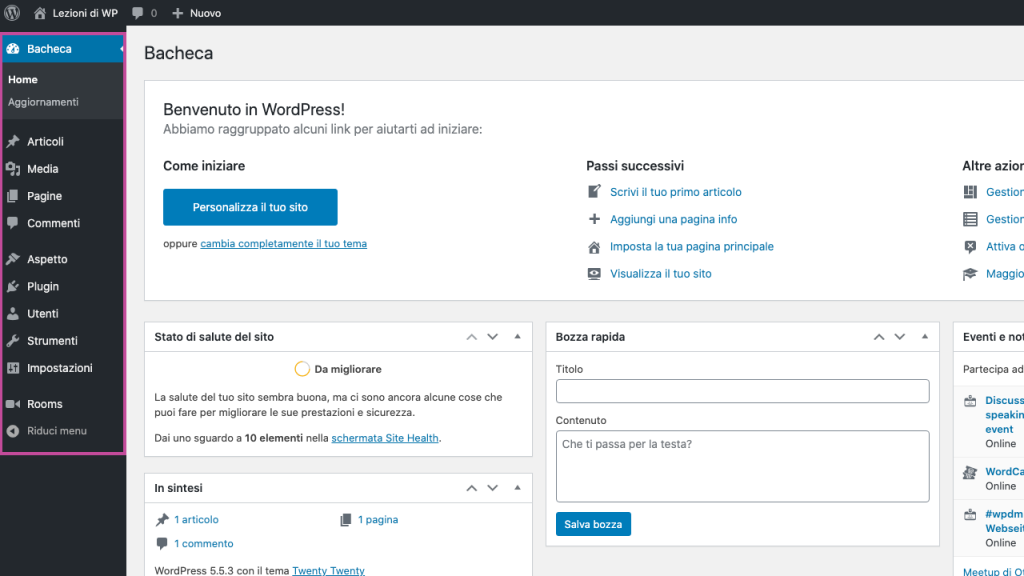Click the Salva bozza button
This screenshot has width=1024, height=576.
pyautogui.click(x=593, y=524)
